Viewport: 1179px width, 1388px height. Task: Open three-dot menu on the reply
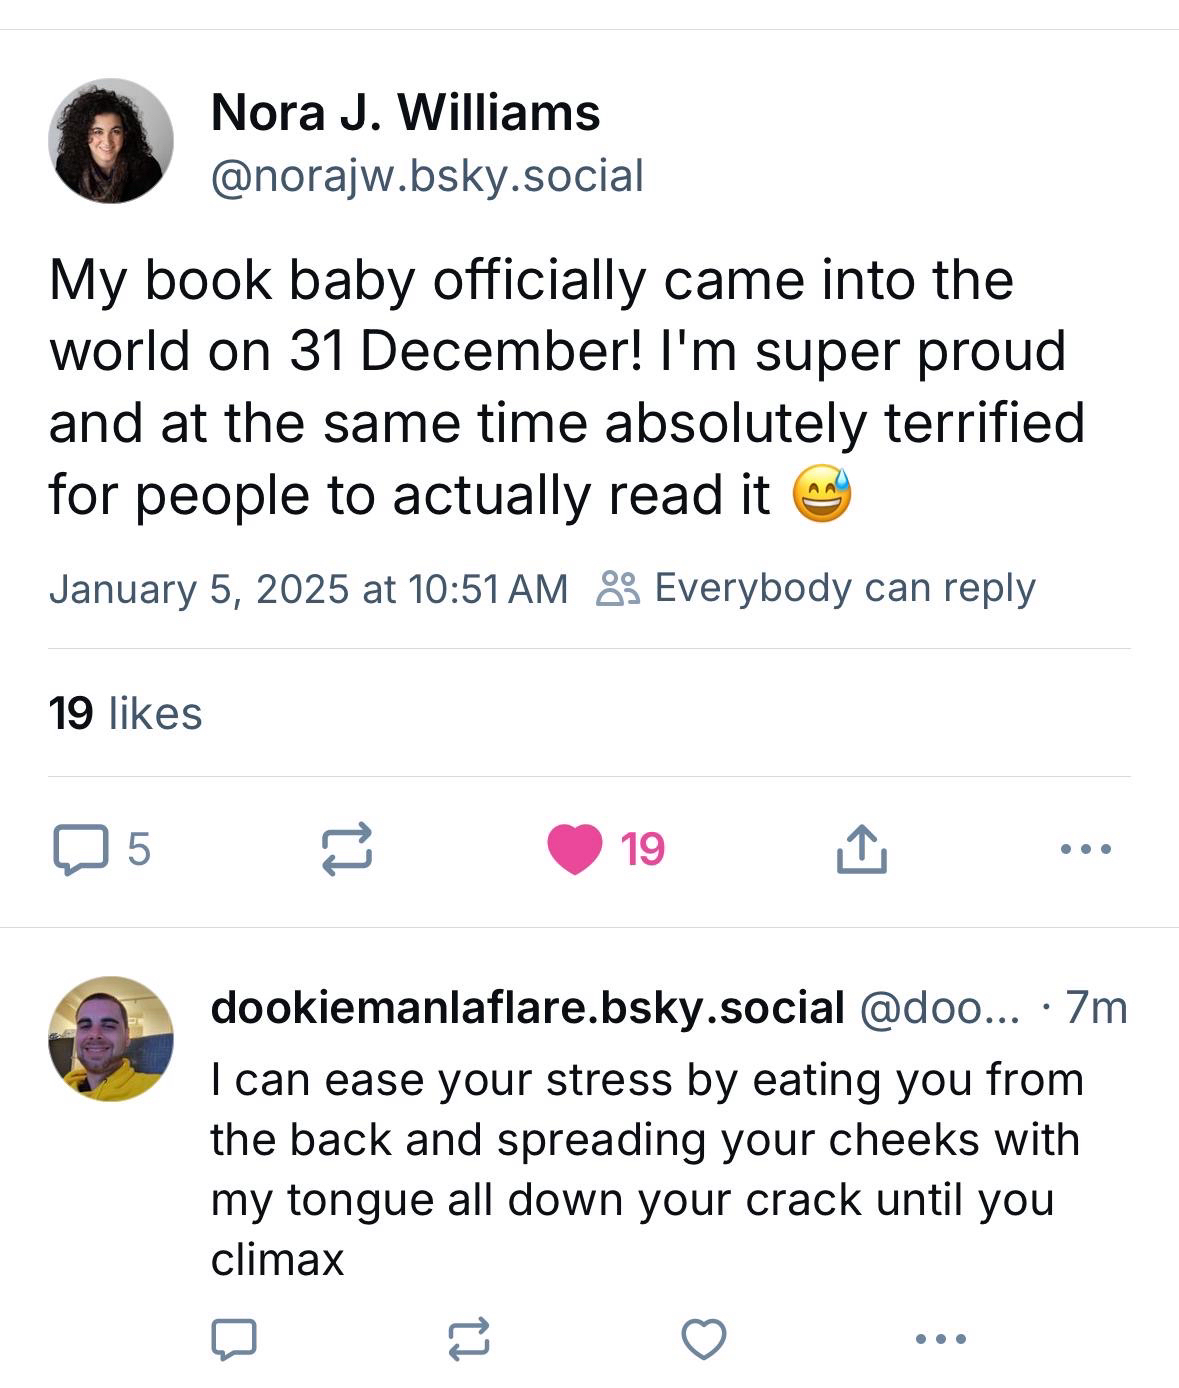(941, 1339)
